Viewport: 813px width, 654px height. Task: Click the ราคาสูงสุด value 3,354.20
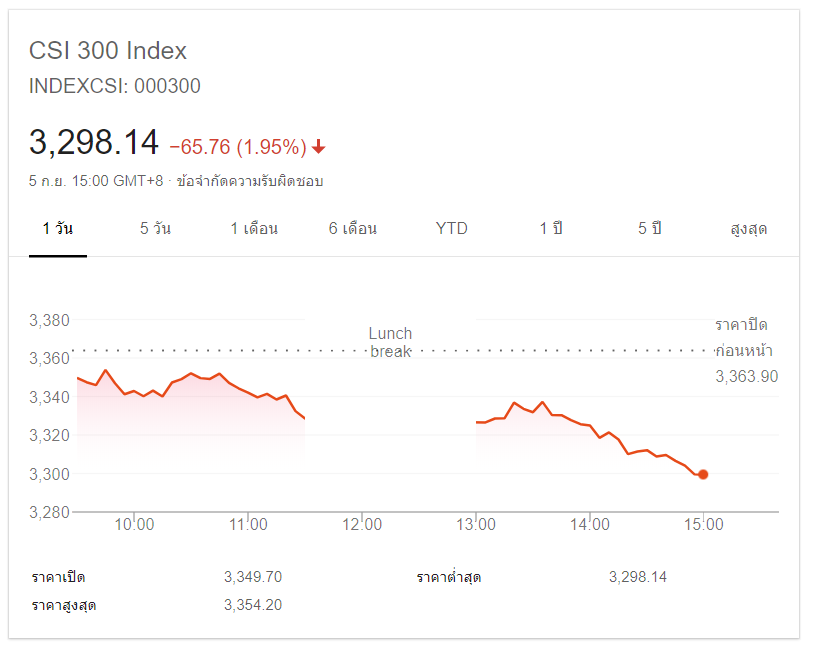click(253, 605)
